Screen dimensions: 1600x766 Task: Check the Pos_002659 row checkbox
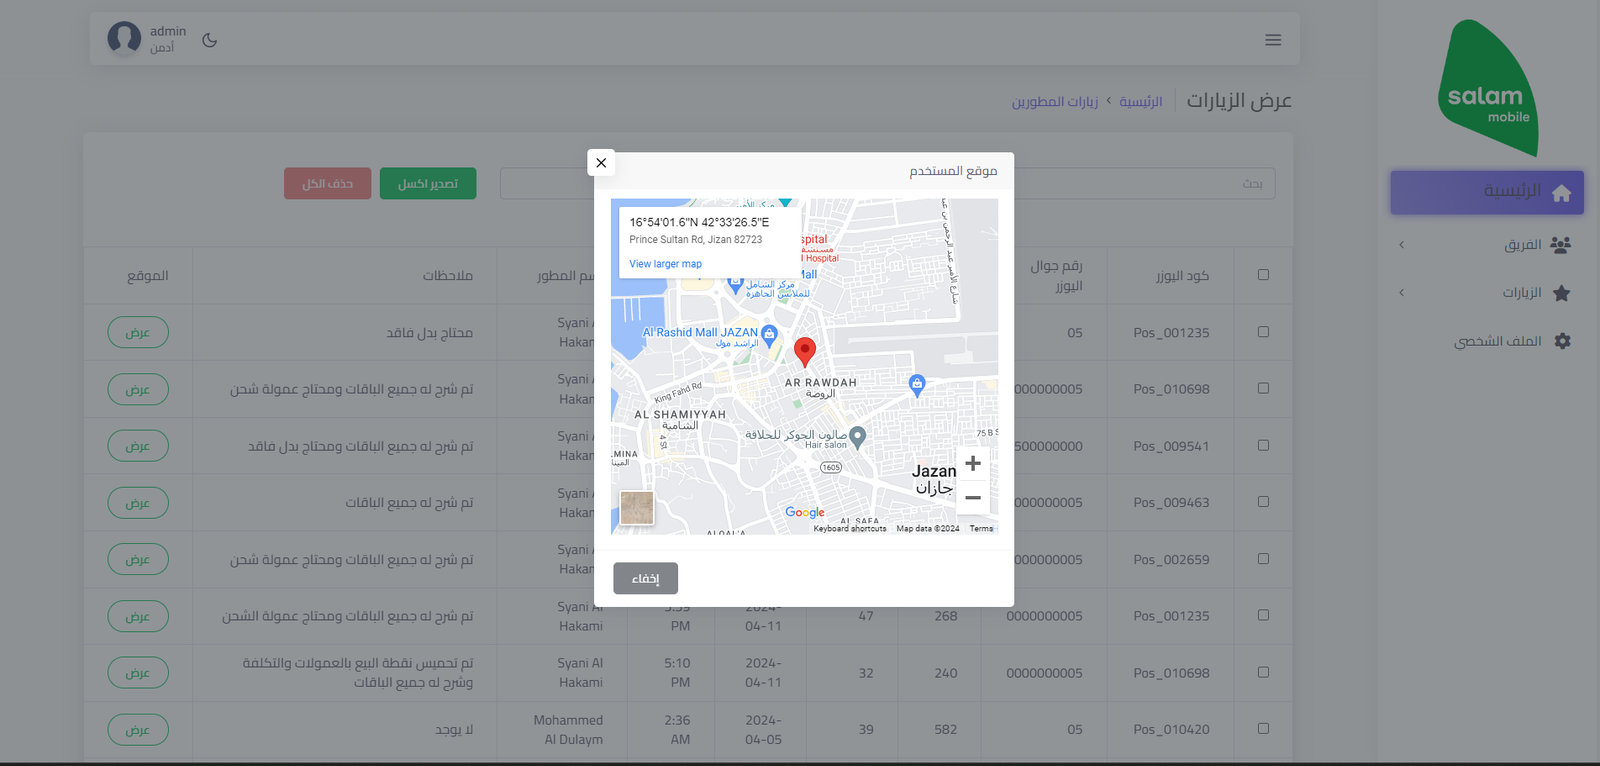point(1263,559)
